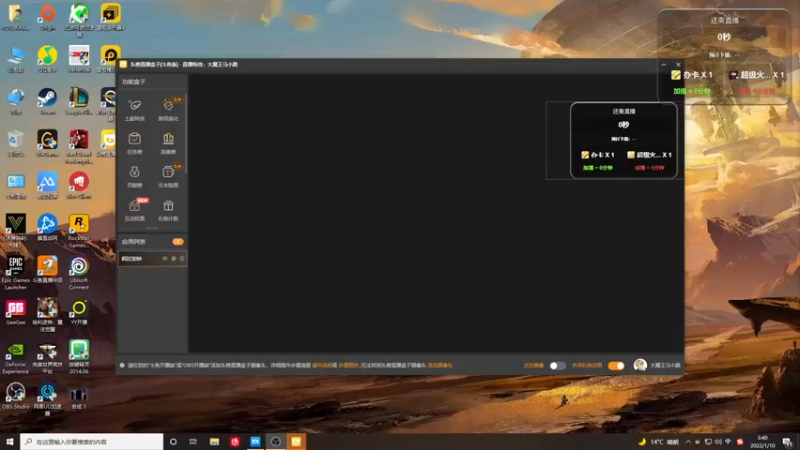Open the green music note app shortcut
800x450 pixels.
(x=47, y=59)
